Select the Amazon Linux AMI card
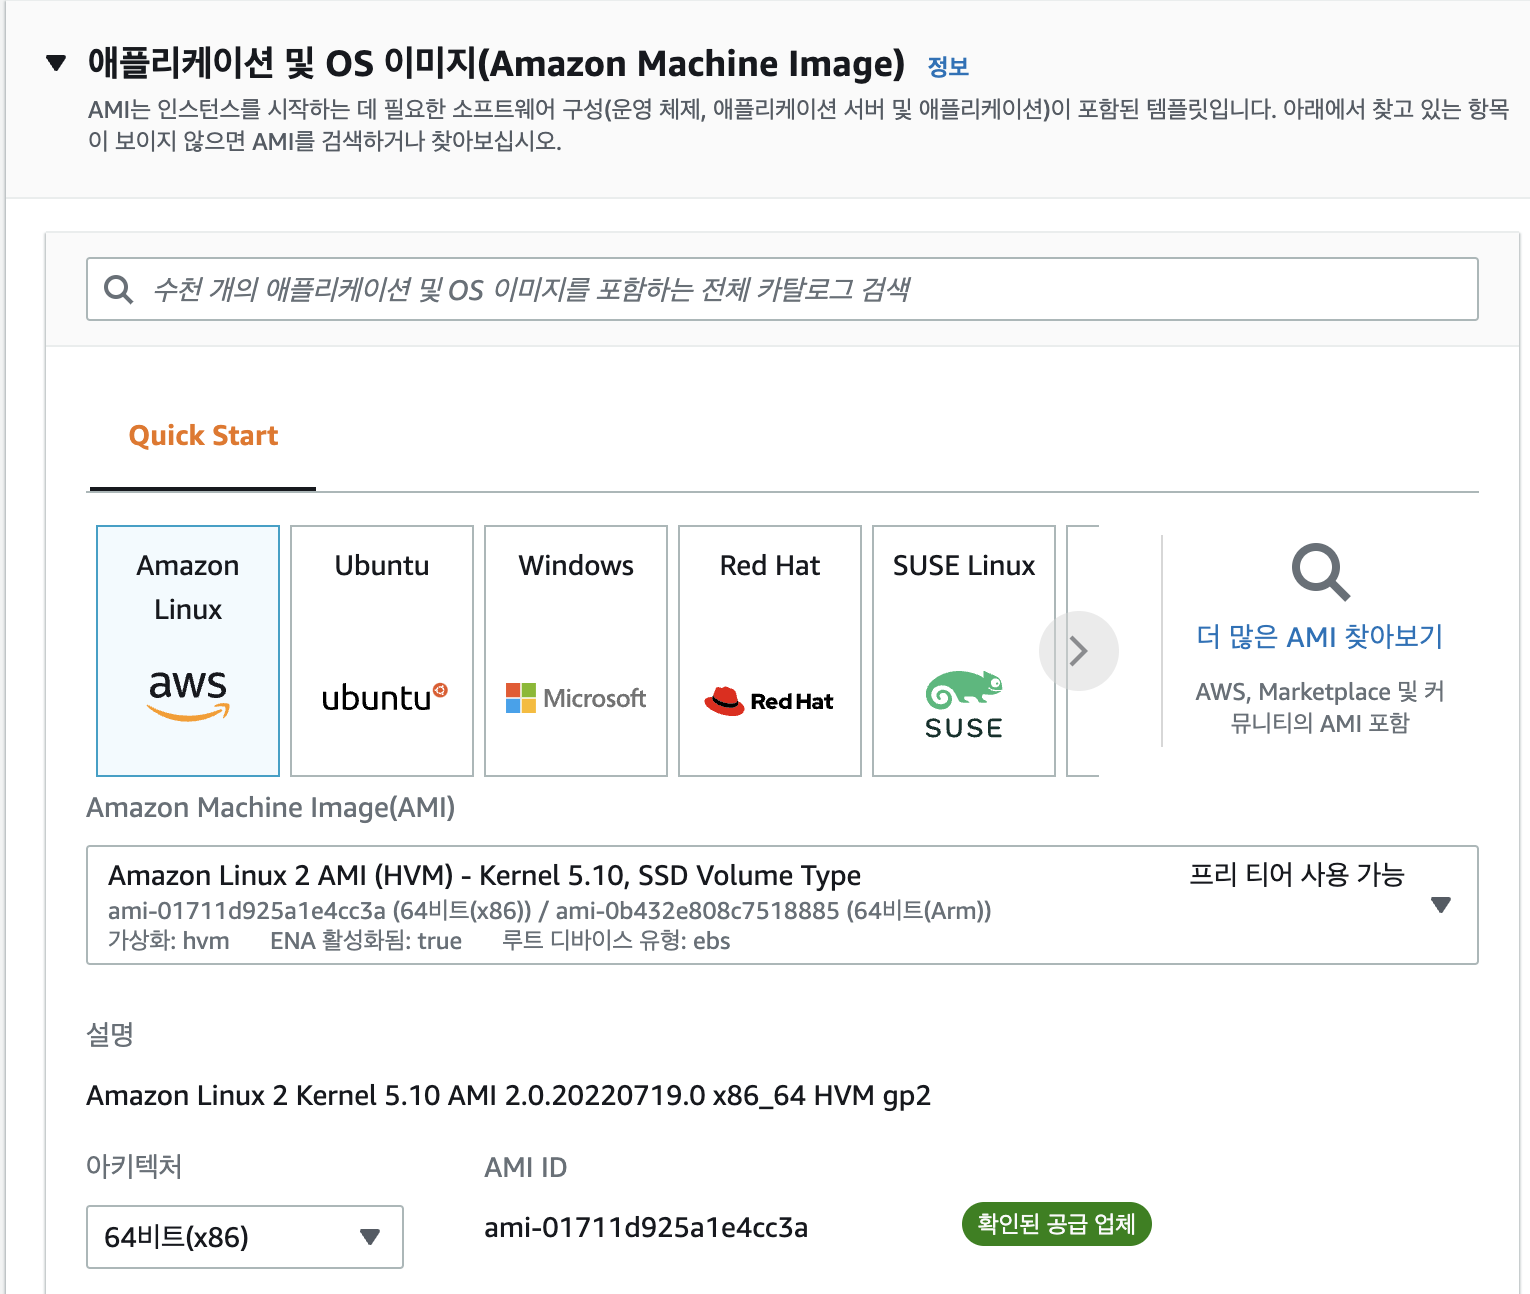The width and height of the screenshot is (1530, 1294). click(188, 651)
